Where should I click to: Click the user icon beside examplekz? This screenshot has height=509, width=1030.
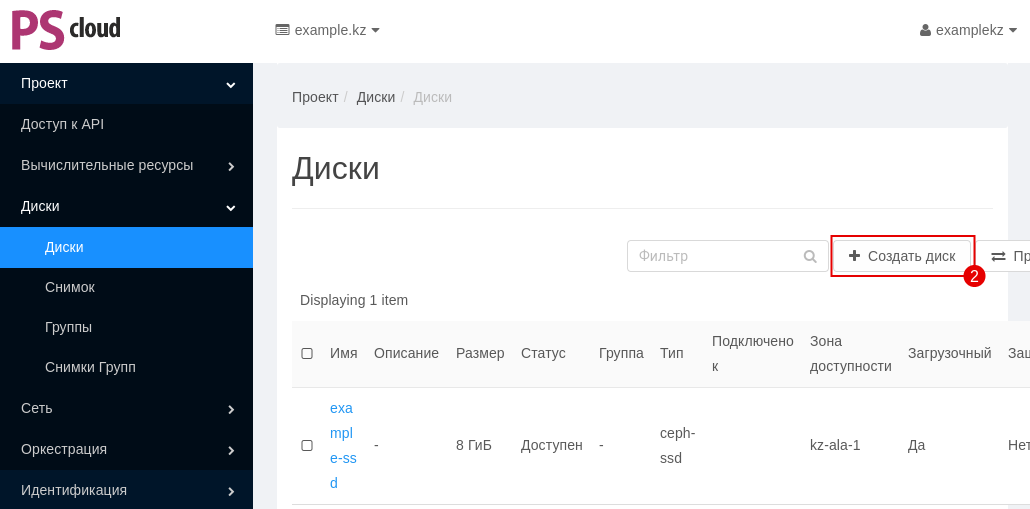[926, 30]
